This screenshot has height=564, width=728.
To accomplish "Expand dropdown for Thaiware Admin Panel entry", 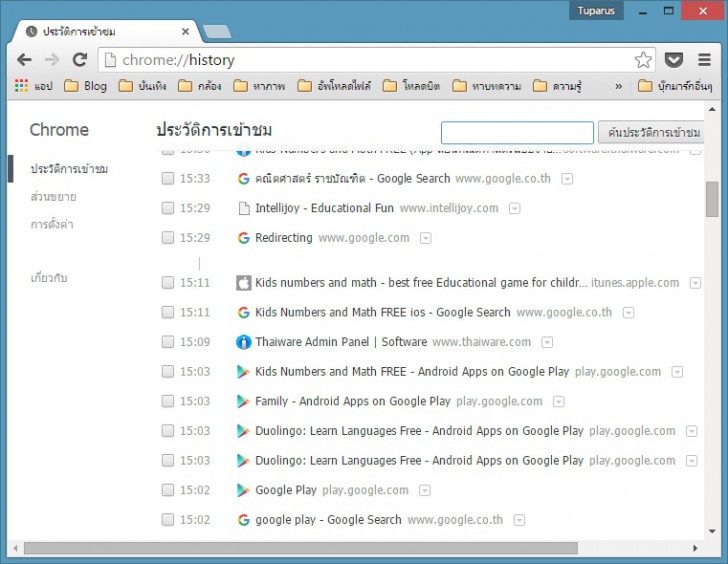I will pyautogui.click(x=547, y=343).
